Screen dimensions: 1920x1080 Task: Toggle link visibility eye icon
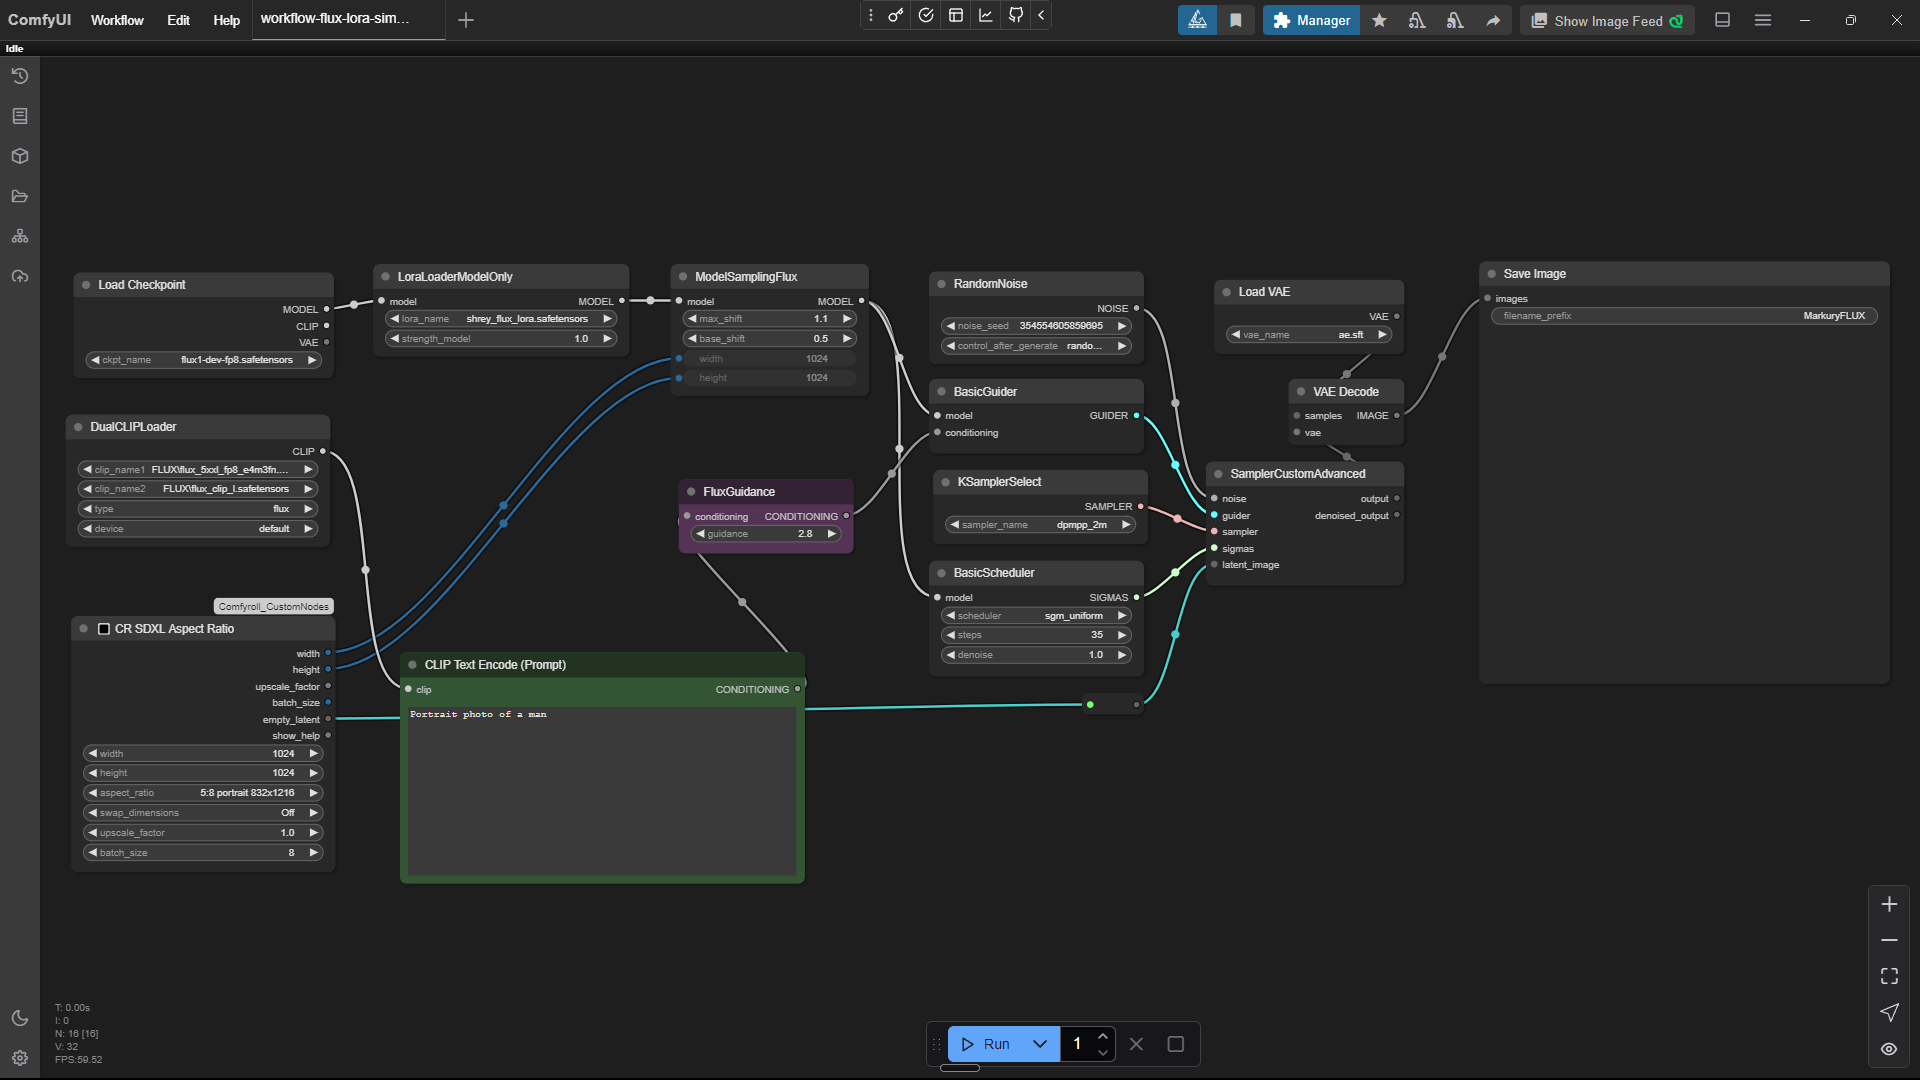[1889, 1049]
